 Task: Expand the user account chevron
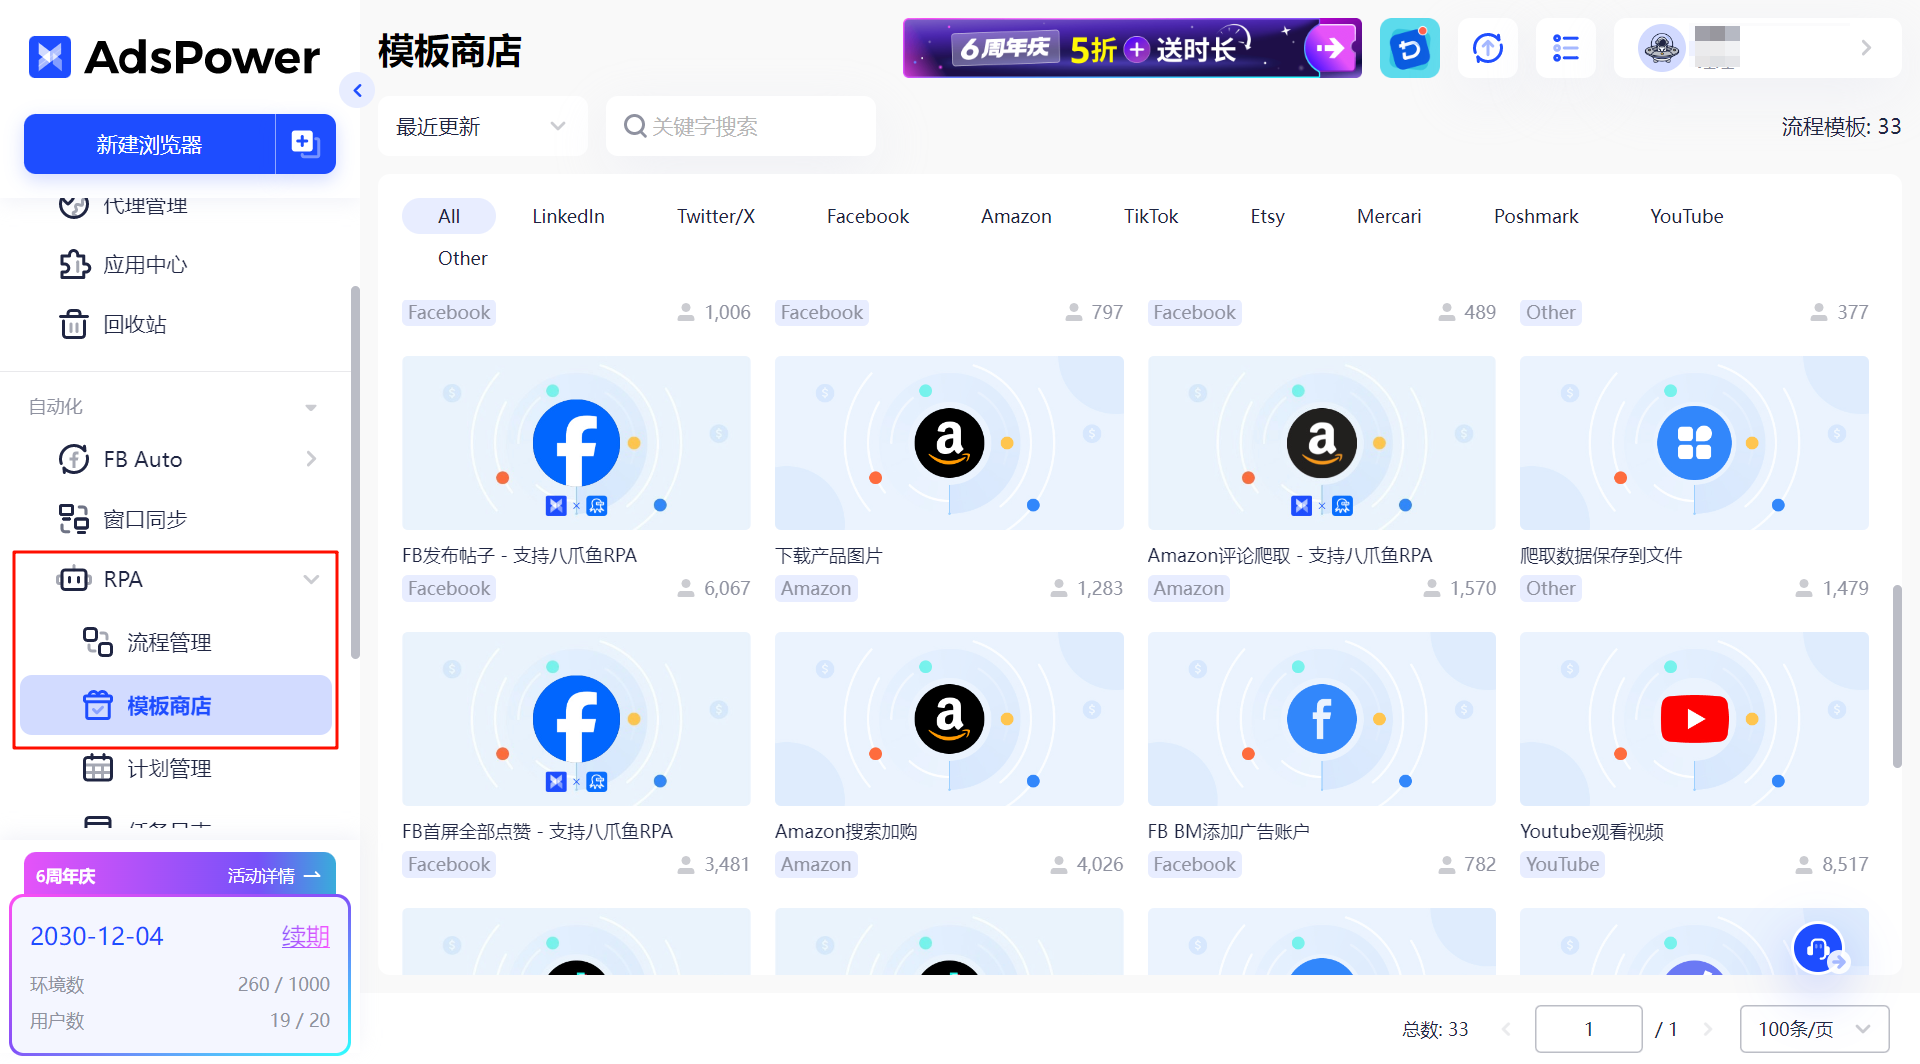click(1866, 48)
